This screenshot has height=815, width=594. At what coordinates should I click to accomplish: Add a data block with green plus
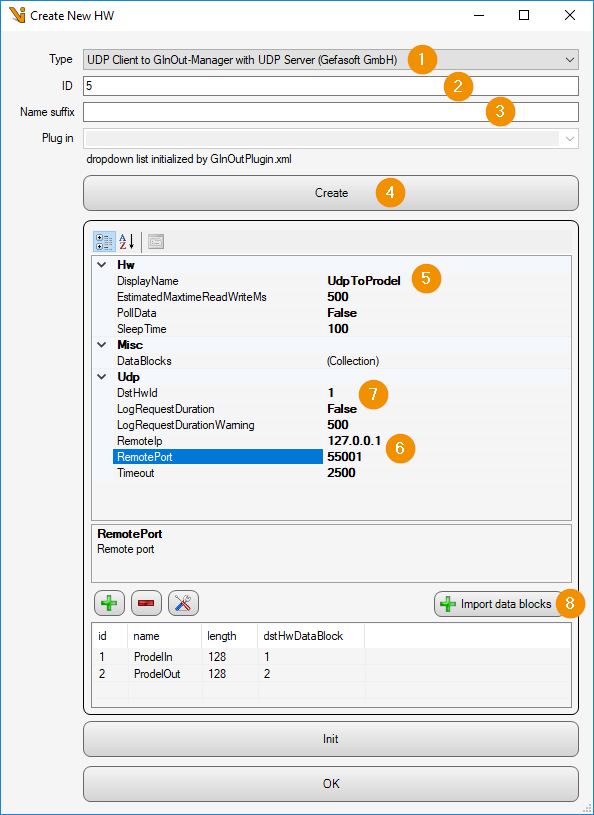109,603
